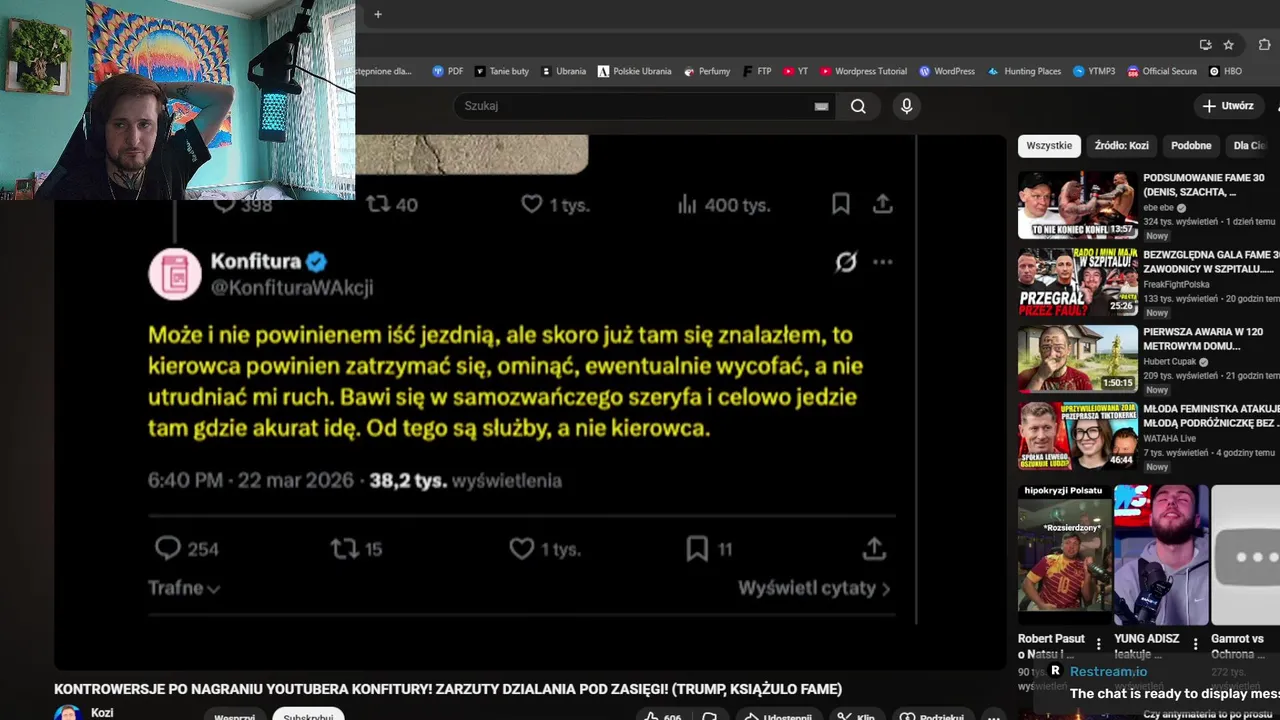Image resolution: width=1280 pixels, height=720 pixels.
Task: Open menu dots beside Robert Pasut short
Action: click(1099, 644)
